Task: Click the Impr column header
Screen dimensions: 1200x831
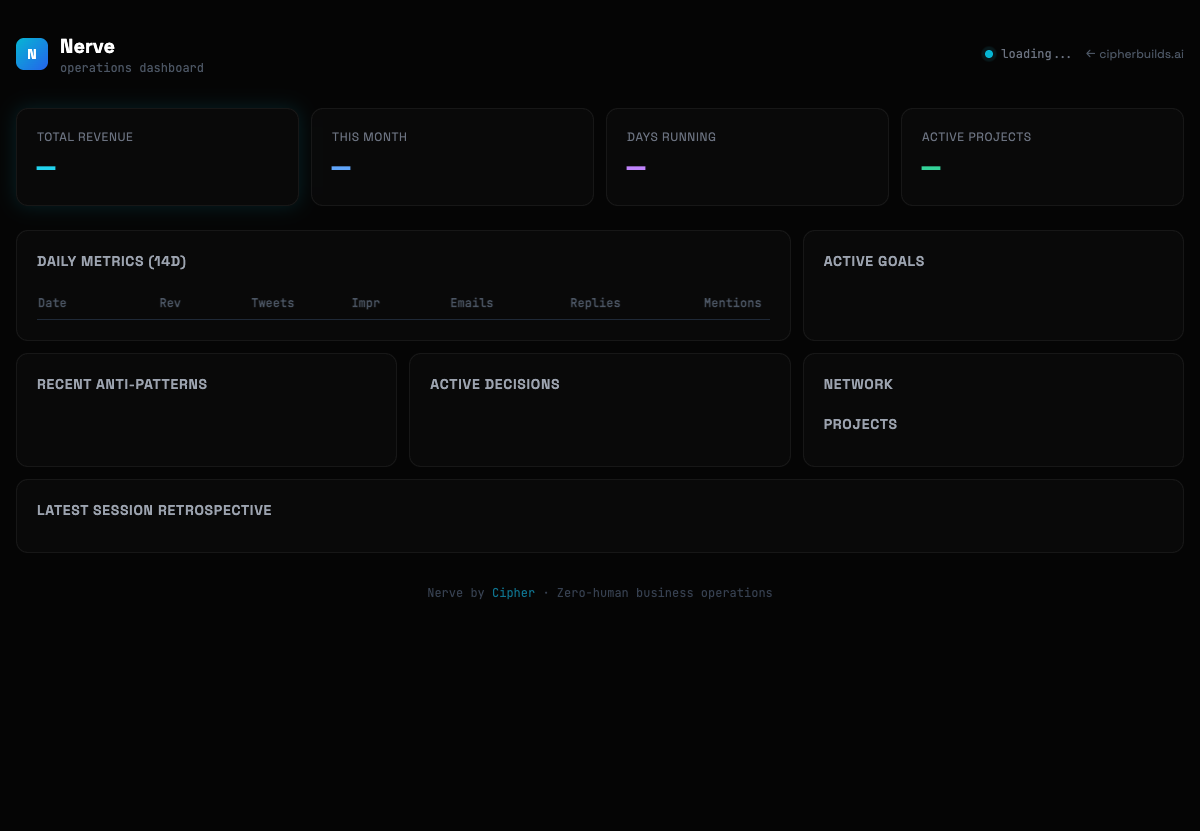Action: tap(366, 303)
